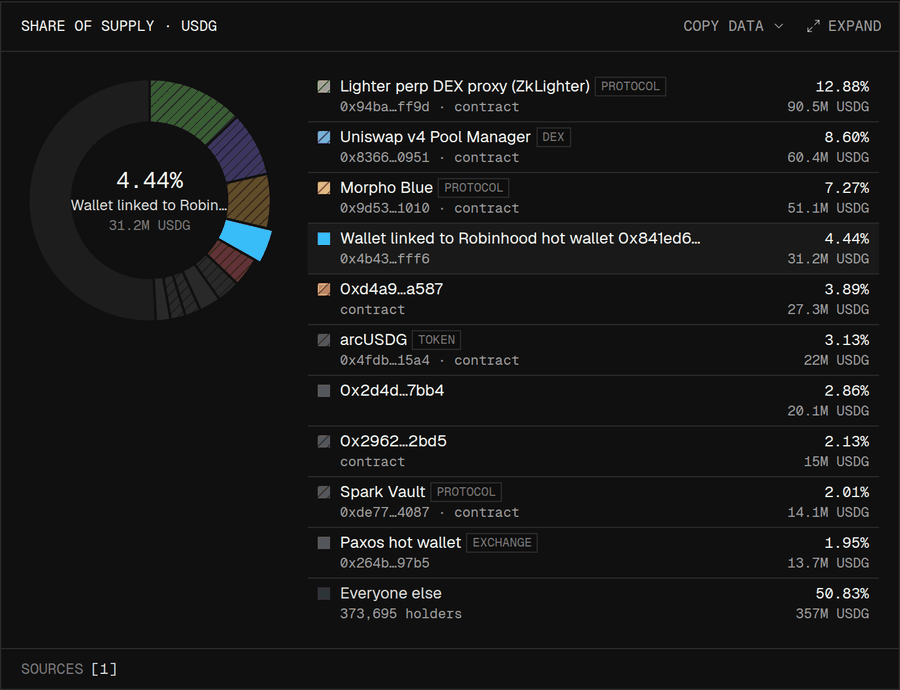The height and width of the screenshot is (690, 900).
Task: Click the 373,695 holders text
Action: 401,614
